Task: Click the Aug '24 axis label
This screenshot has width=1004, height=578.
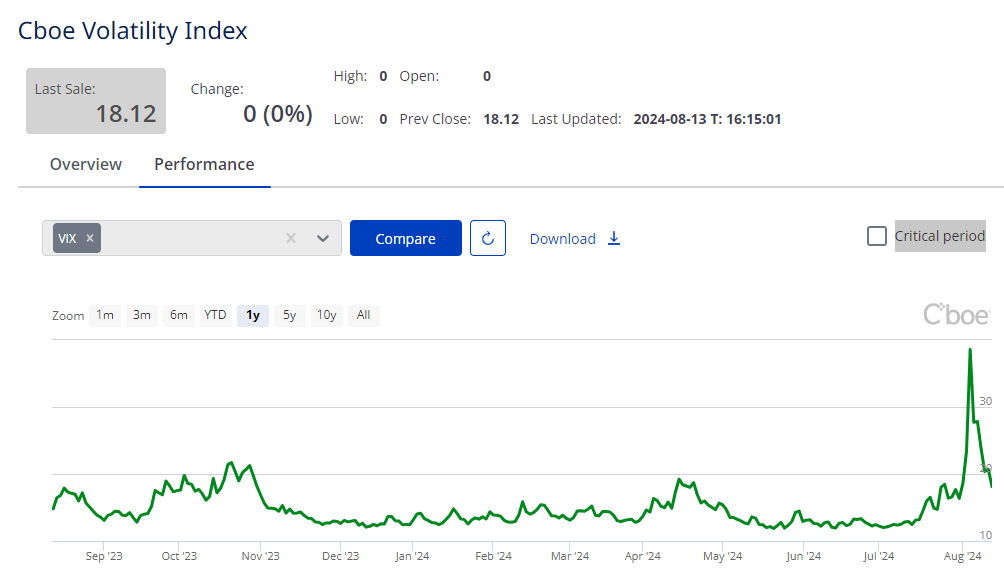Action: tap(962, 556)
